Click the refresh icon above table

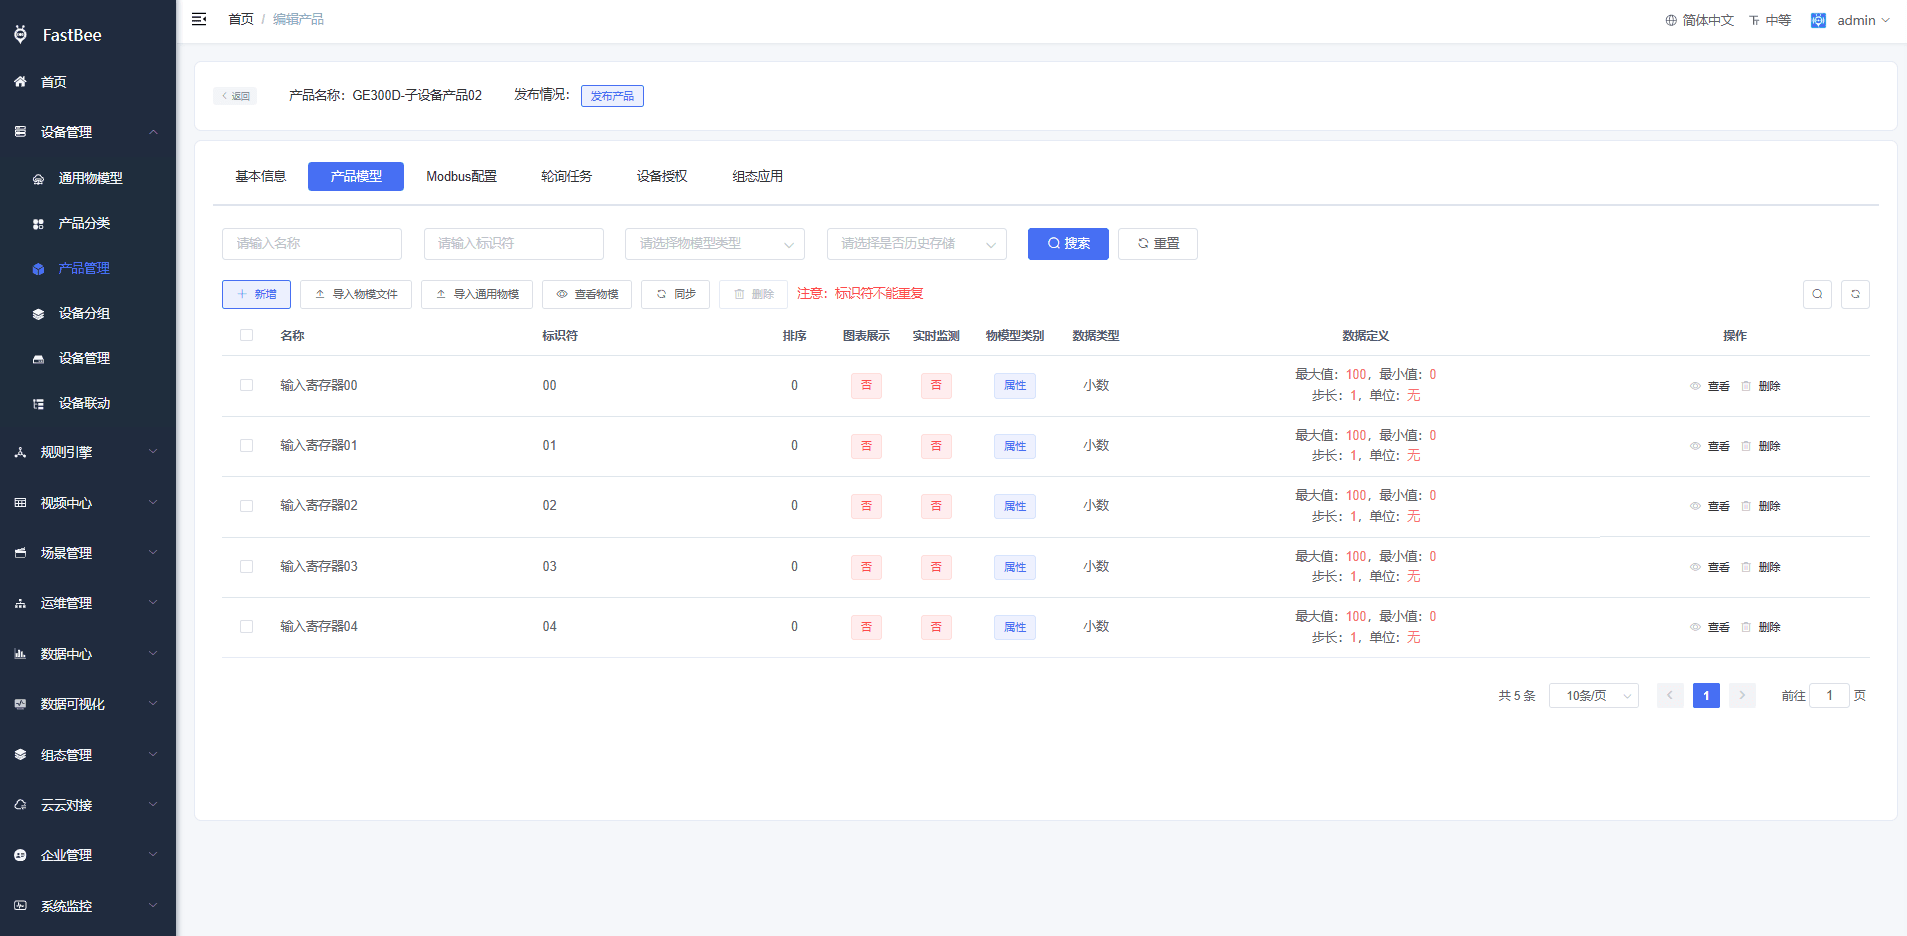click(1855, 294)
